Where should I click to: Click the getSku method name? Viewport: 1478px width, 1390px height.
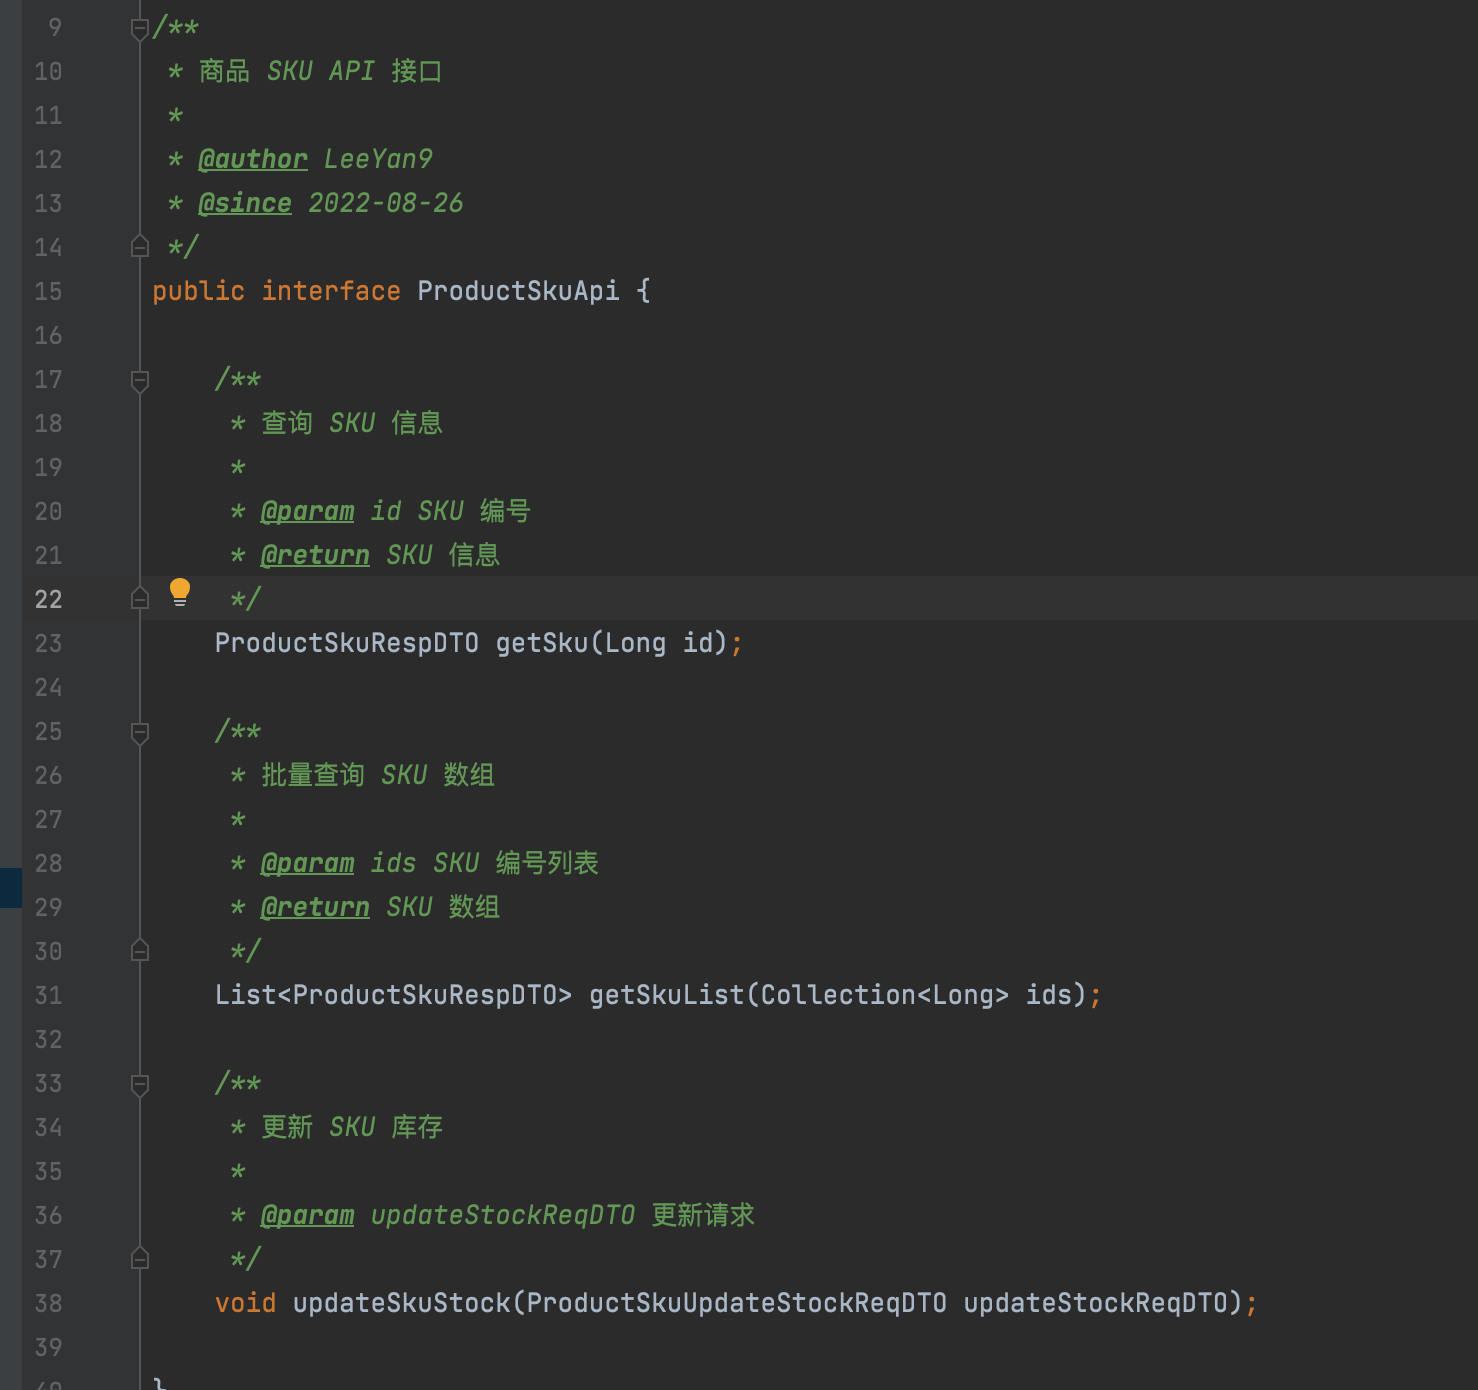click(542, 643)
